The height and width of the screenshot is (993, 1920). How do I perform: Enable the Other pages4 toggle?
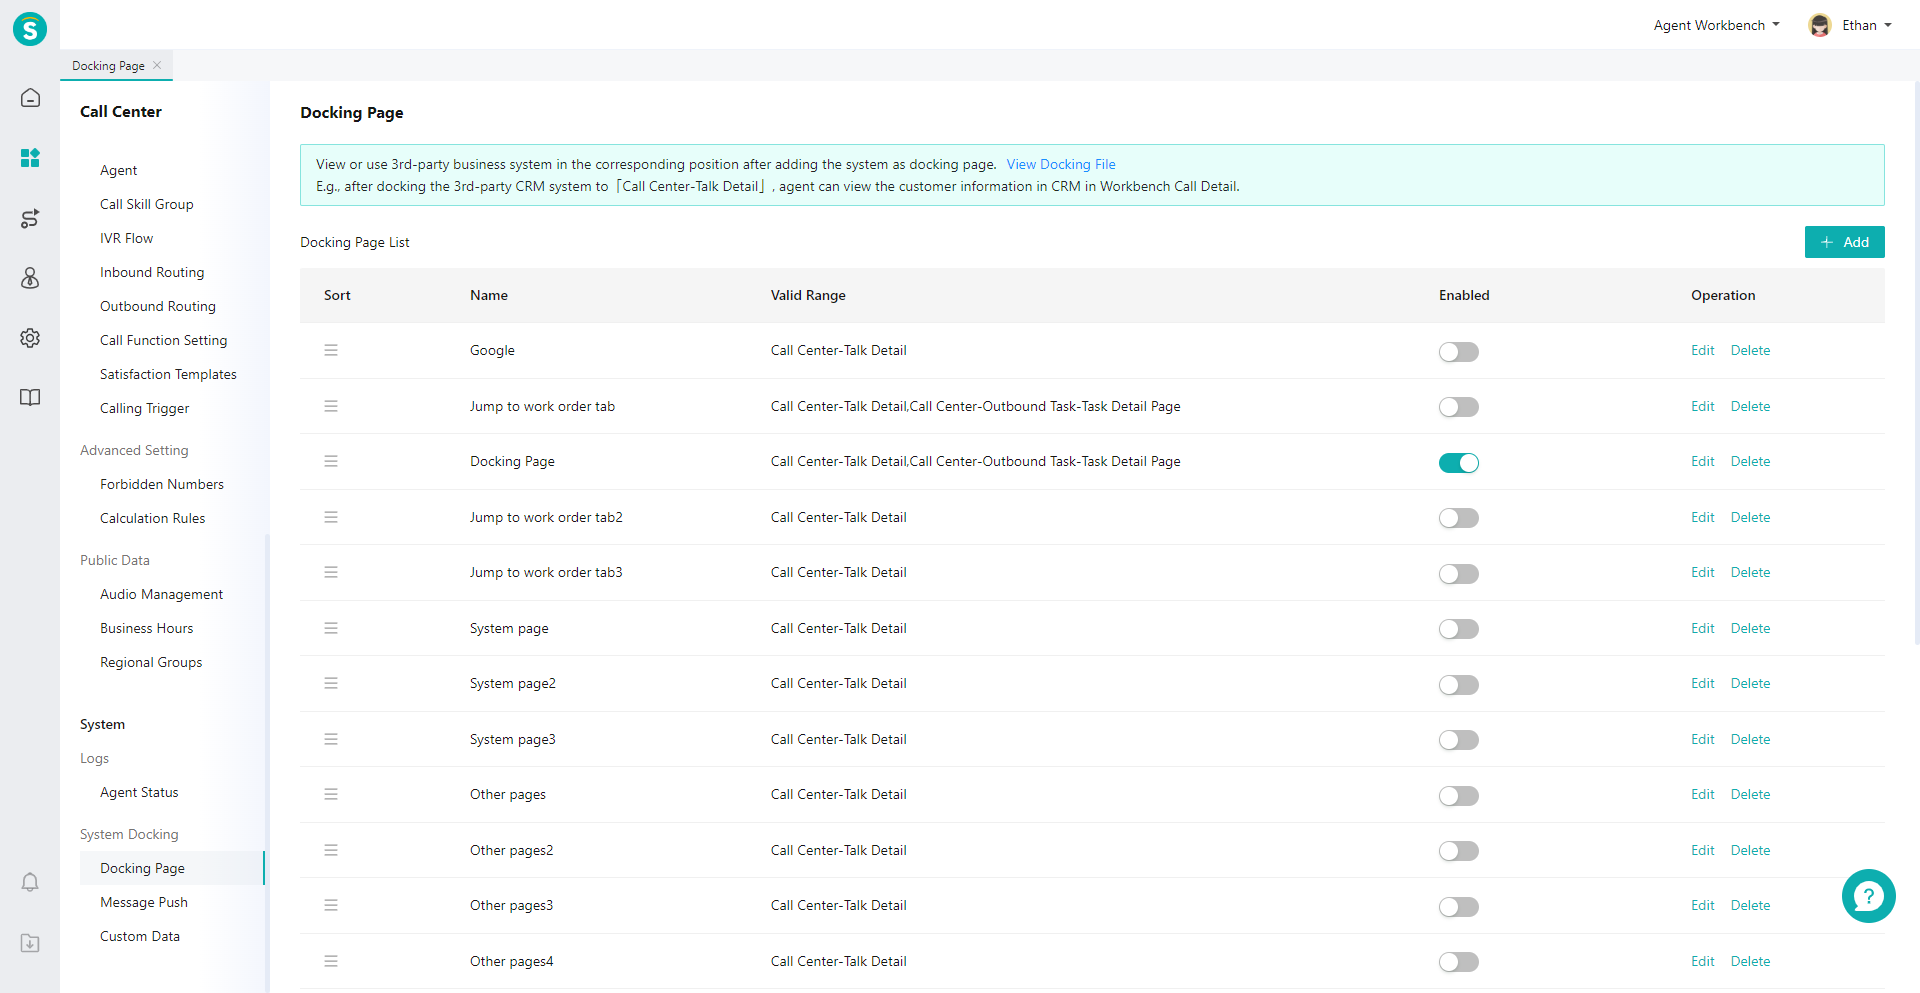pyautogui.click(x=1459, y=962)
